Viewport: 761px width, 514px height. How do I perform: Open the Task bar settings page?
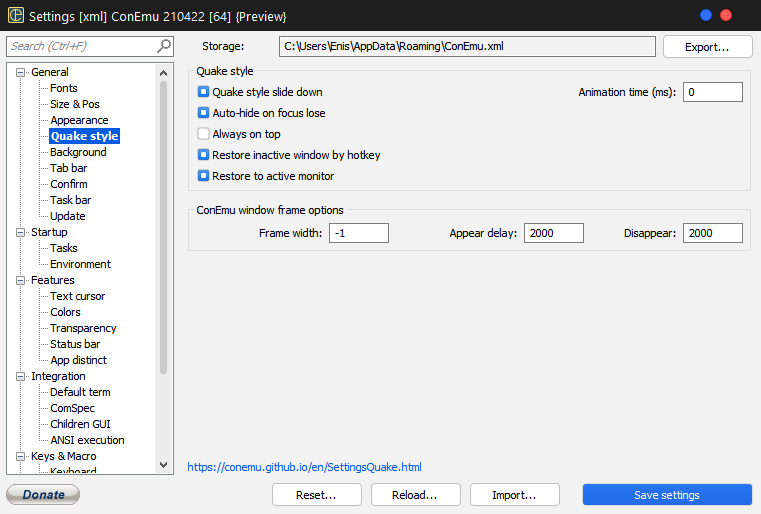click(x=70, y=200)
